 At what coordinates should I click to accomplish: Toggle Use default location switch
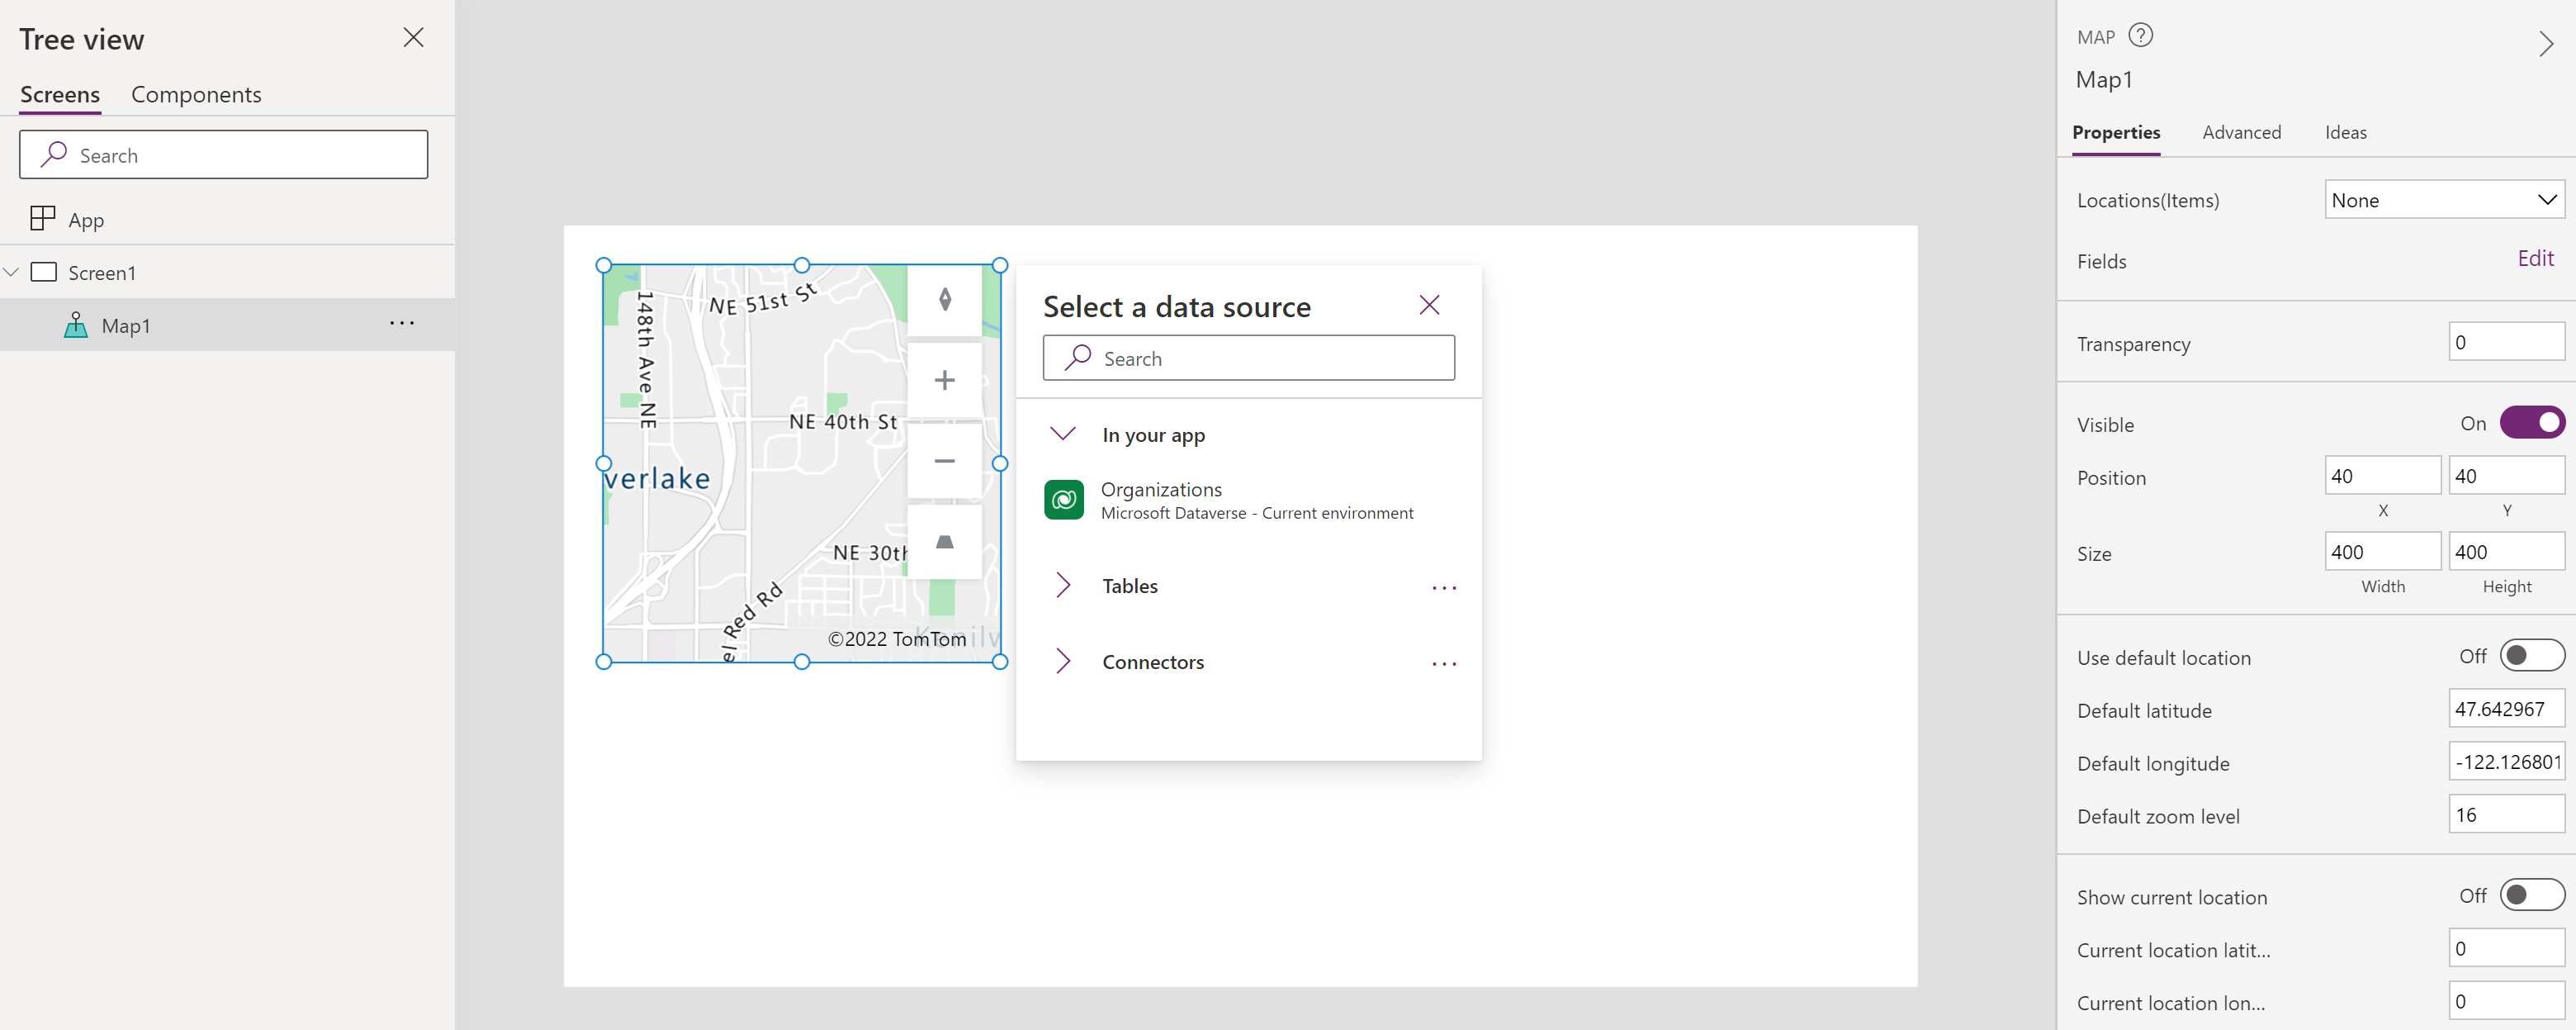pos(2528,656)
